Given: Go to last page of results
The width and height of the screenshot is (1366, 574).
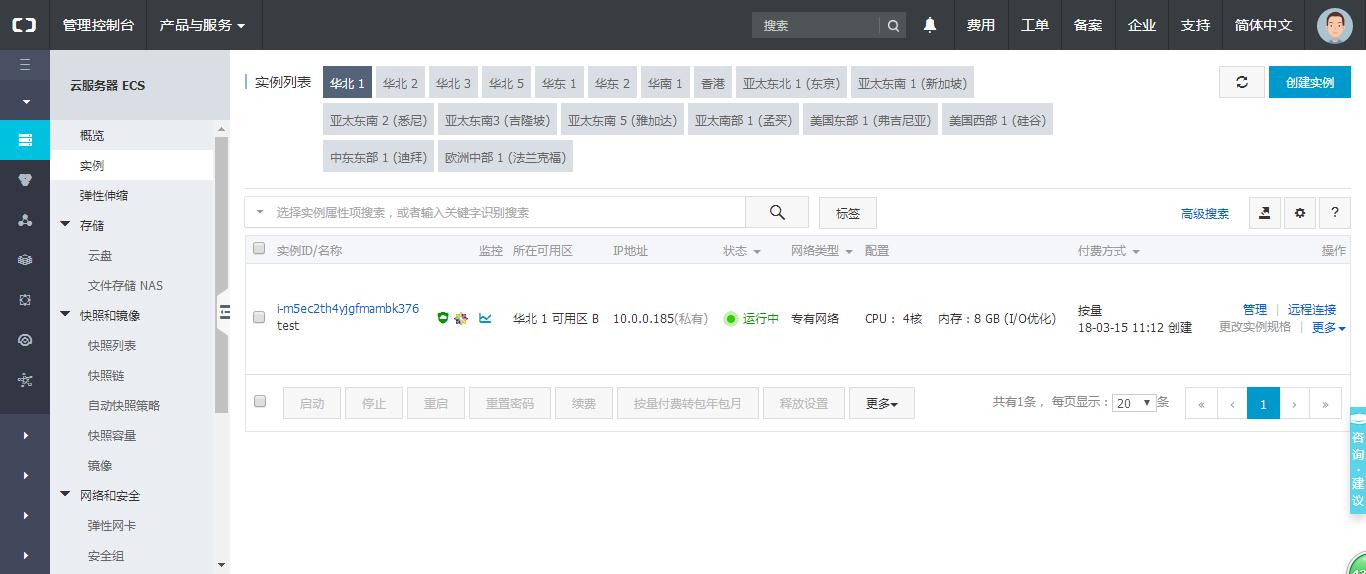Looking at the screenshot, I should [1326, 404].
